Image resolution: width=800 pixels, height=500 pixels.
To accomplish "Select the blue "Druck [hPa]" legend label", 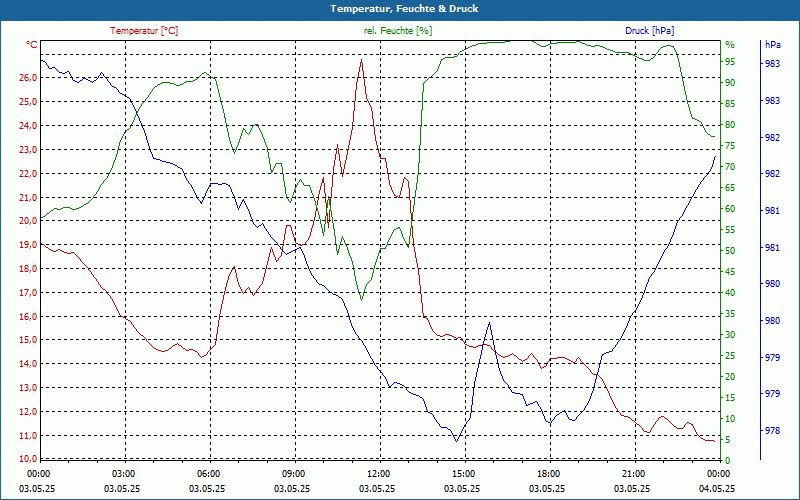I will point(649,31).
